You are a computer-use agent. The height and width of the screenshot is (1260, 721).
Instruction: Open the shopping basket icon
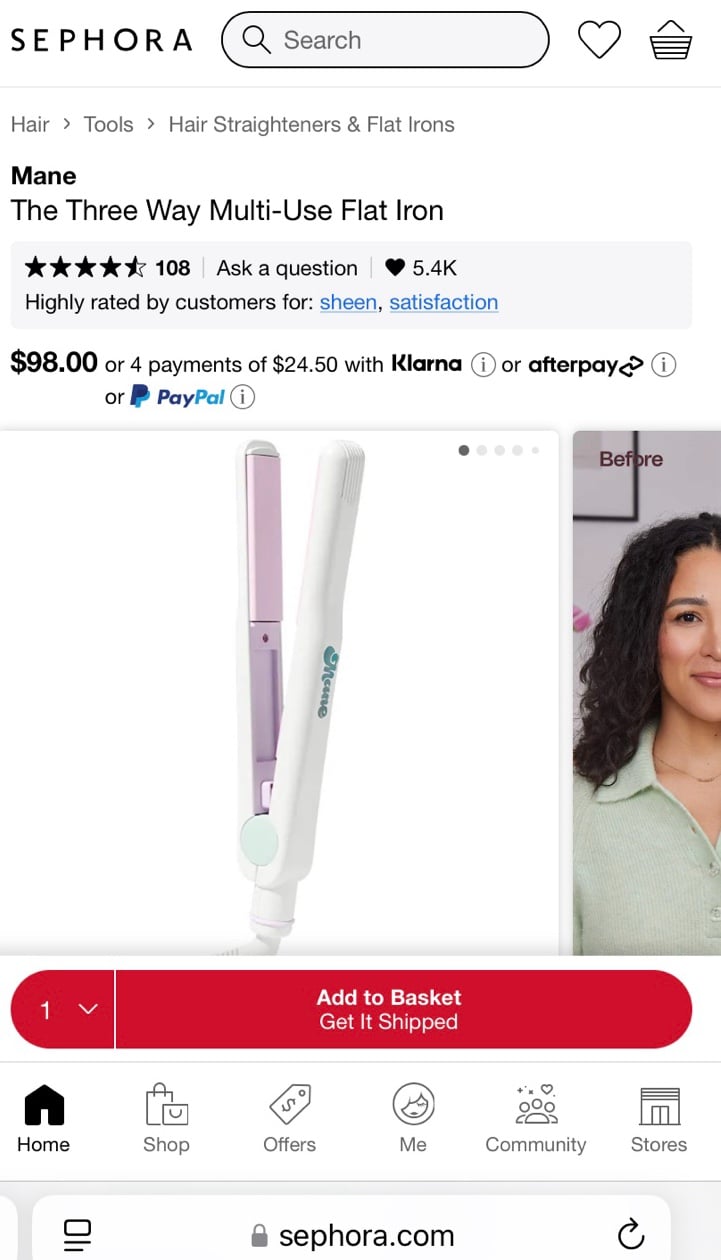pyautogui.click(x=670, y=40)
